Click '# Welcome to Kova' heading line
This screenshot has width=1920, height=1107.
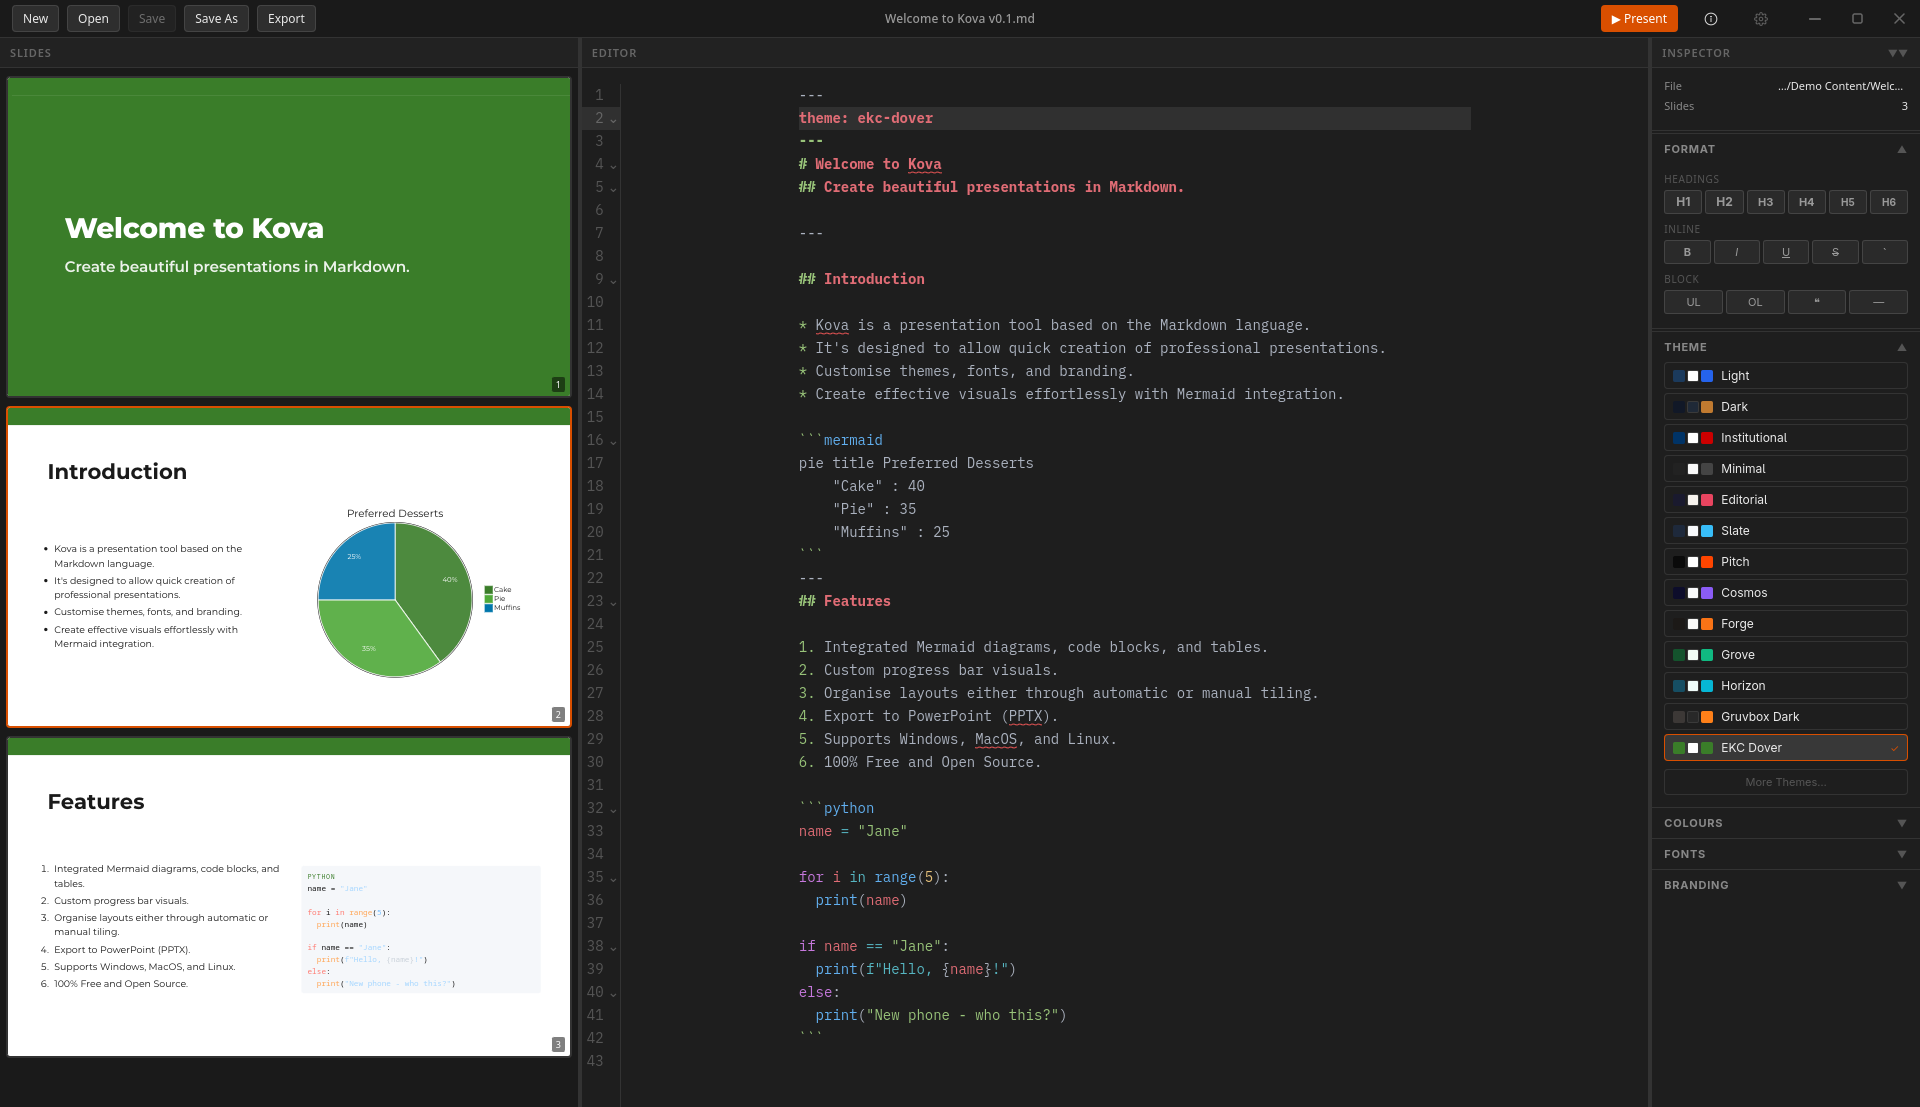870,164
